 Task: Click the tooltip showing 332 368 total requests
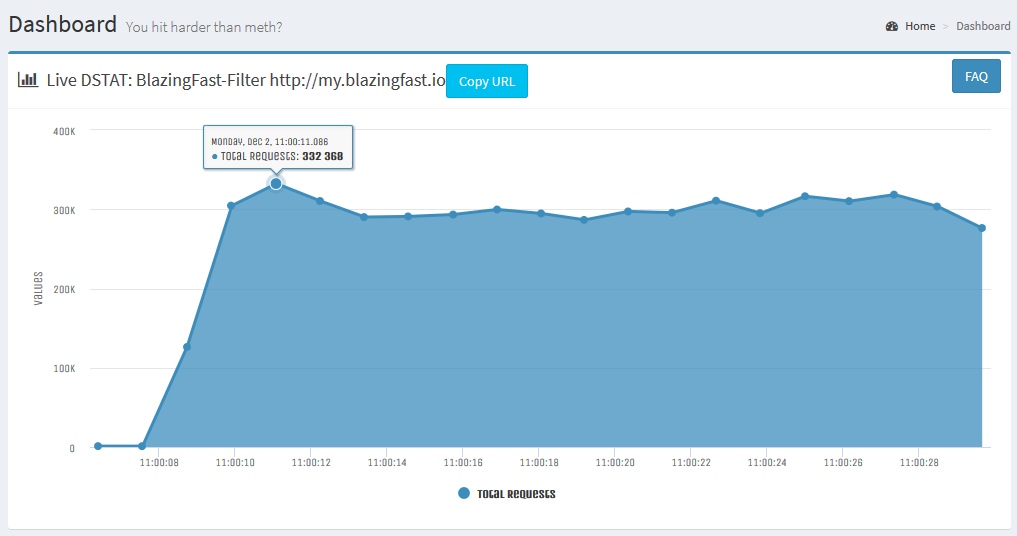(278, 147)
